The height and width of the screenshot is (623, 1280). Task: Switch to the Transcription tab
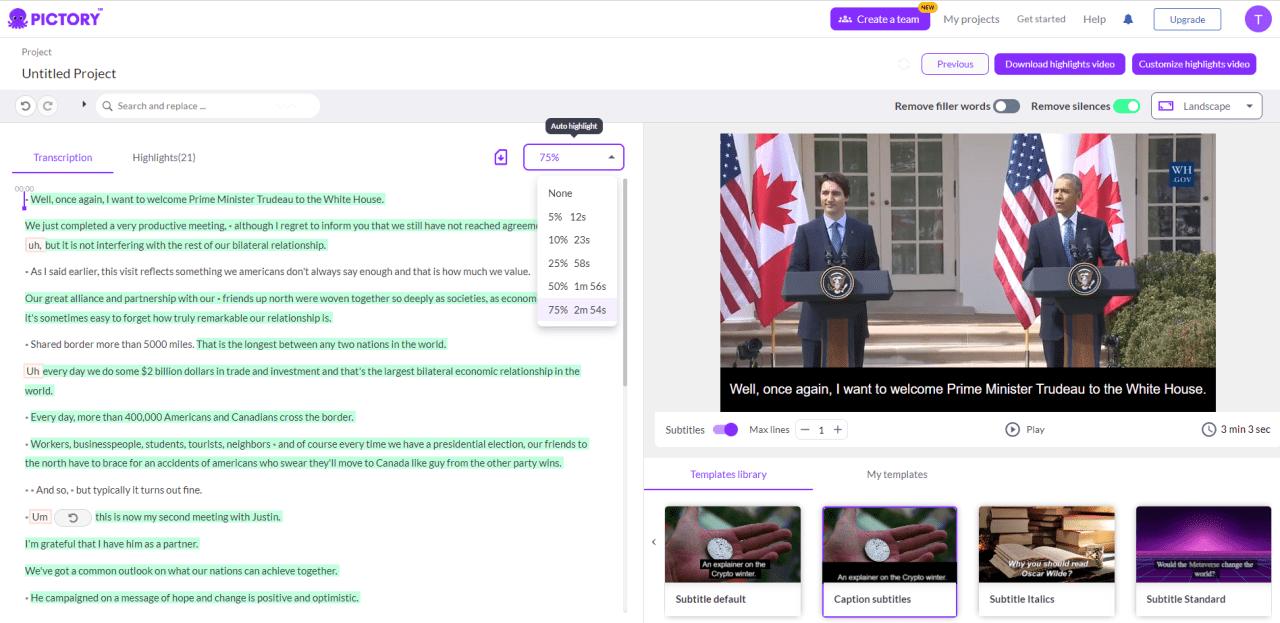tap(62, 157)
